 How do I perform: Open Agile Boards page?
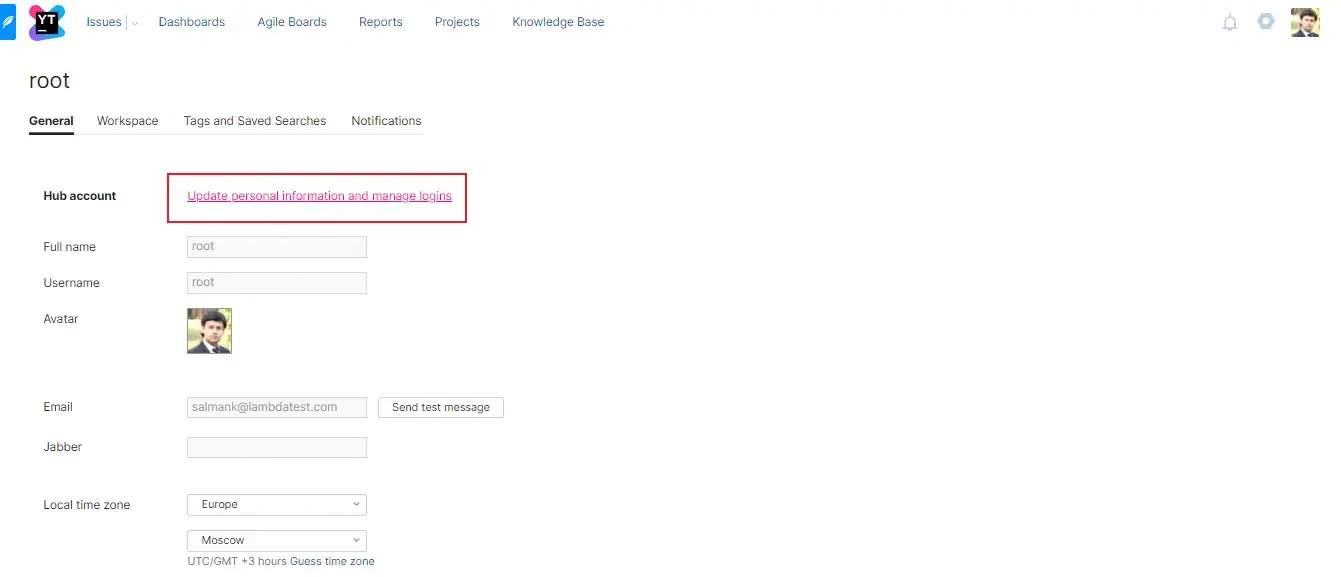coord(292,22)
